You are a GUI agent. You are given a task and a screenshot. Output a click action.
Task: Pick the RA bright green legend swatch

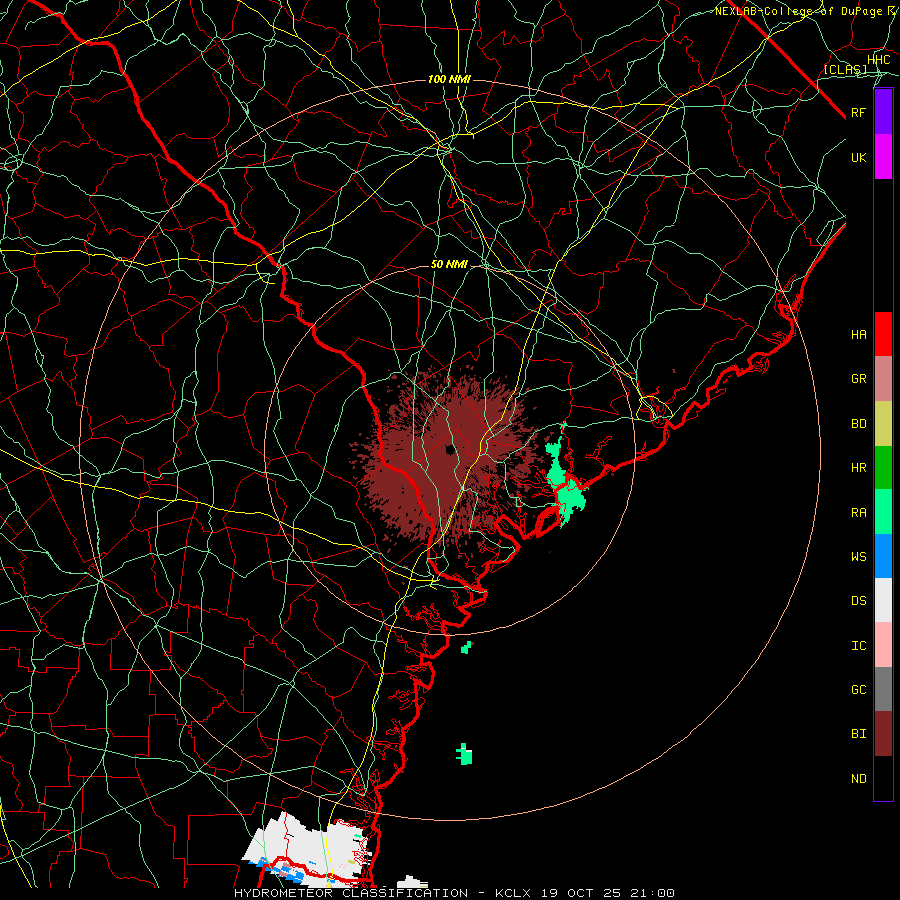click(883, 512)
